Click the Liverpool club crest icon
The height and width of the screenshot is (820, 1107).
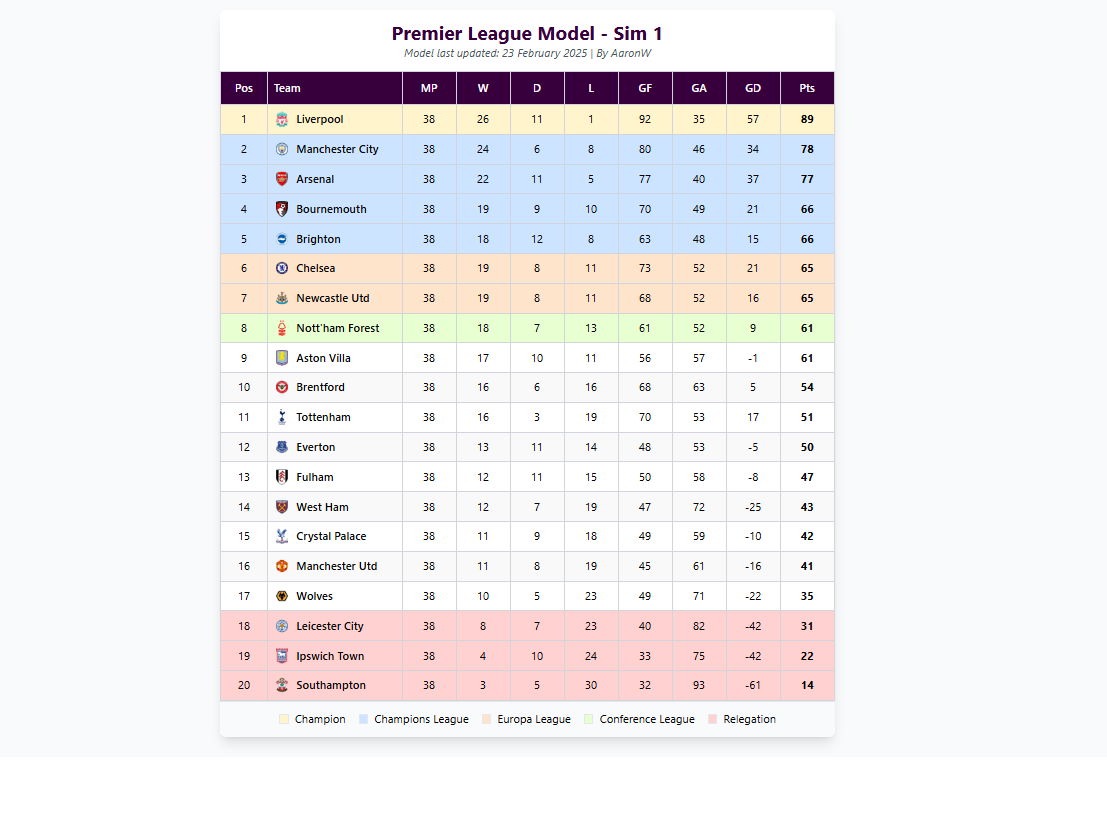click(282, 120)
